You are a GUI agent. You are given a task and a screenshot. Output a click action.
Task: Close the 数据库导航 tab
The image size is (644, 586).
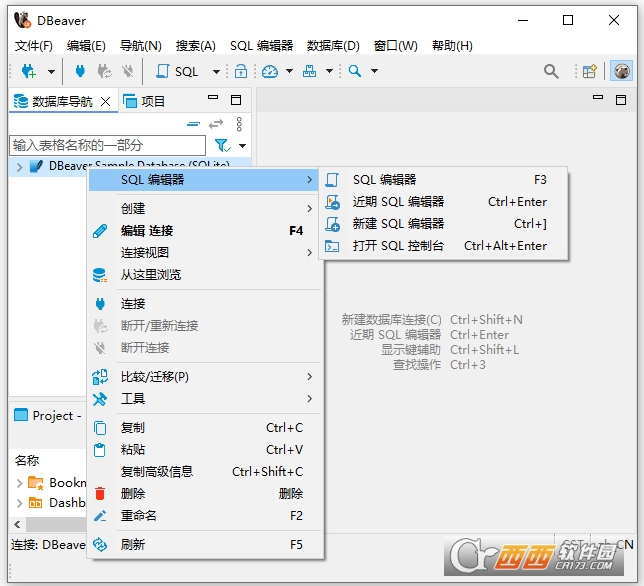(106, 101)
